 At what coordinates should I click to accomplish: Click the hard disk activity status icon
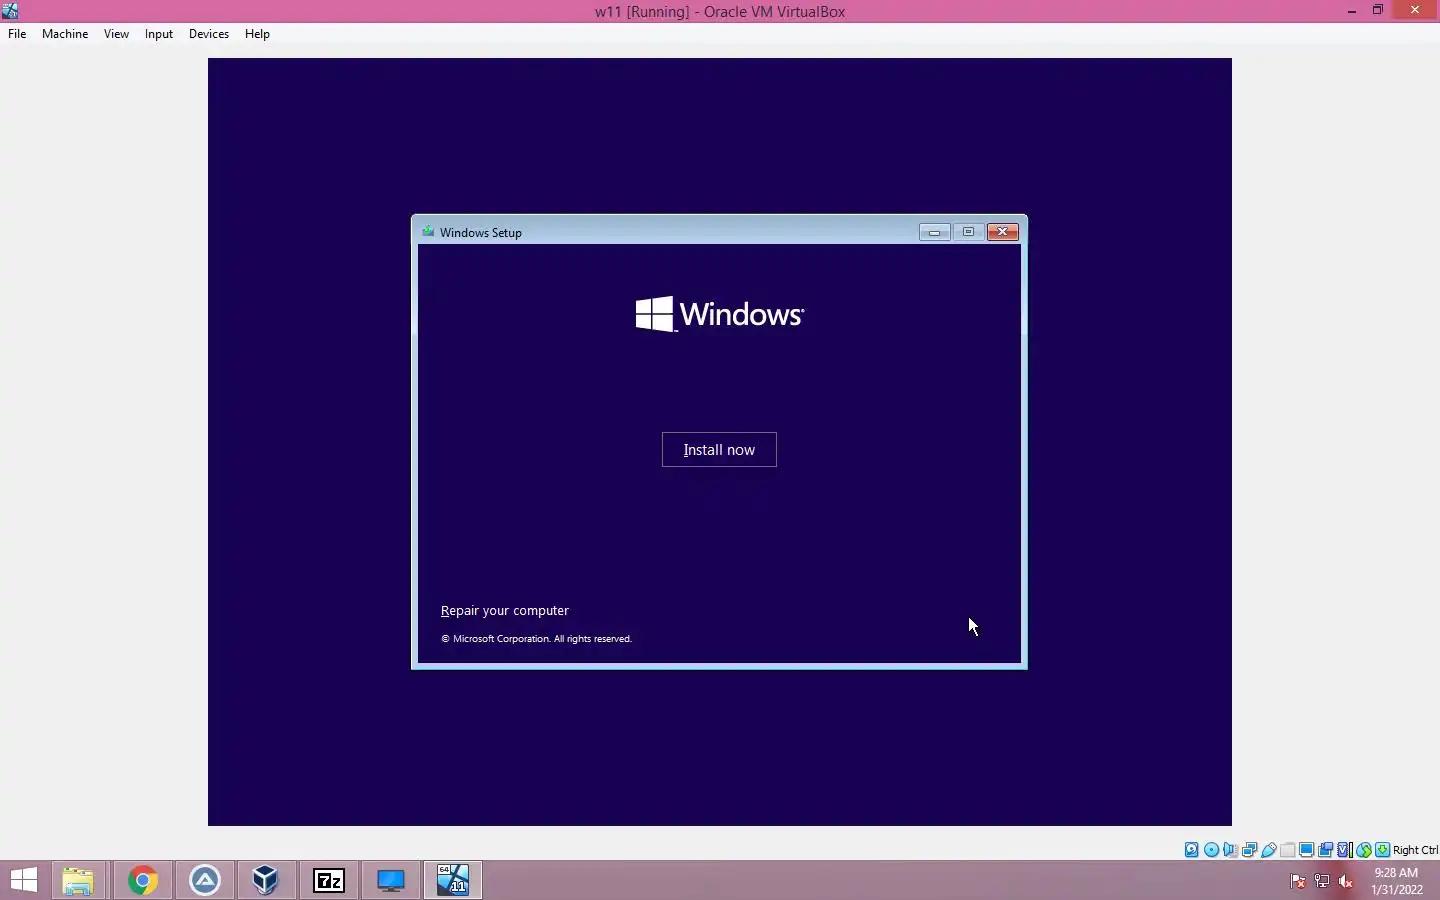click(x=1192, y=850)
